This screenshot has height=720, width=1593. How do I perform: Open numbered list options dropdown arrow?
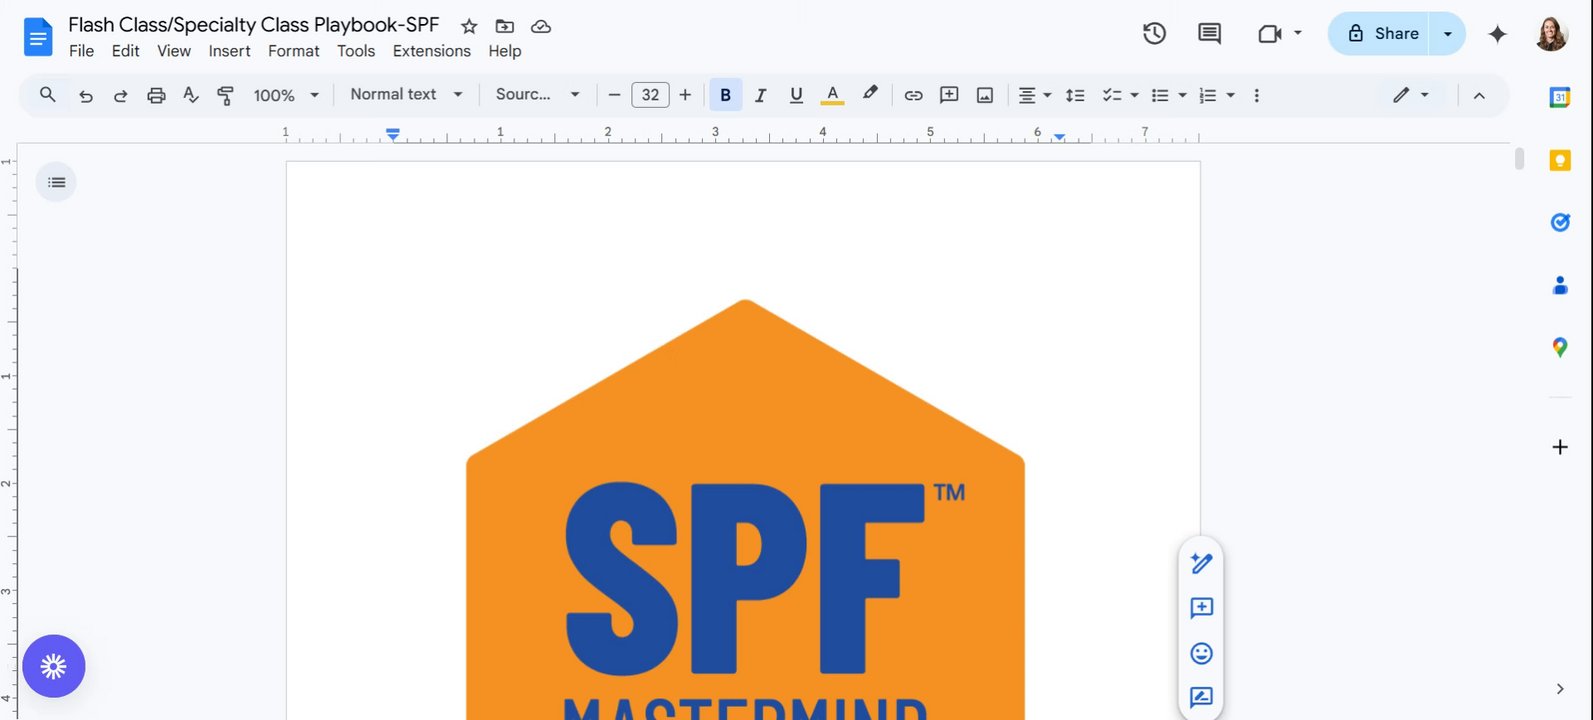click(x=1230, y=95)
